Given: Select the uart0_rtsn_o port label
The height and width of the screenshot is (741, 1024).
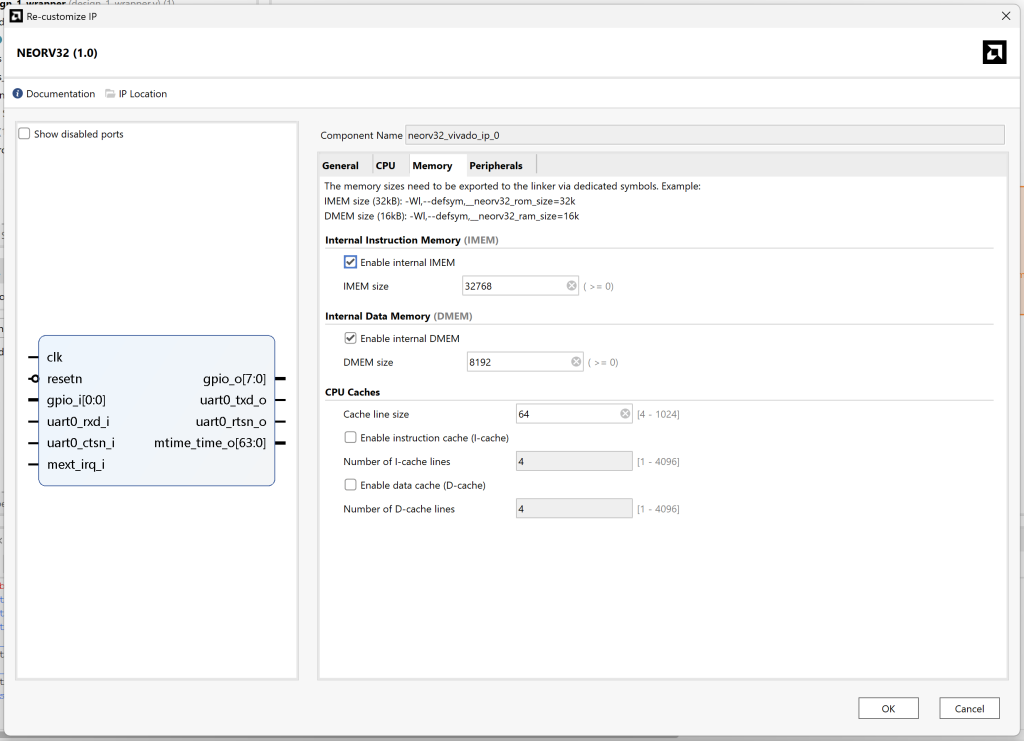Looking at the screenshot, I should (x=231, y=422).
